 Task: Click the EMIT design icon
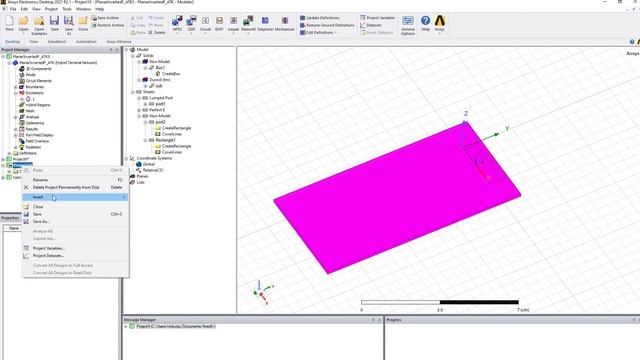[x=219, y=23]
